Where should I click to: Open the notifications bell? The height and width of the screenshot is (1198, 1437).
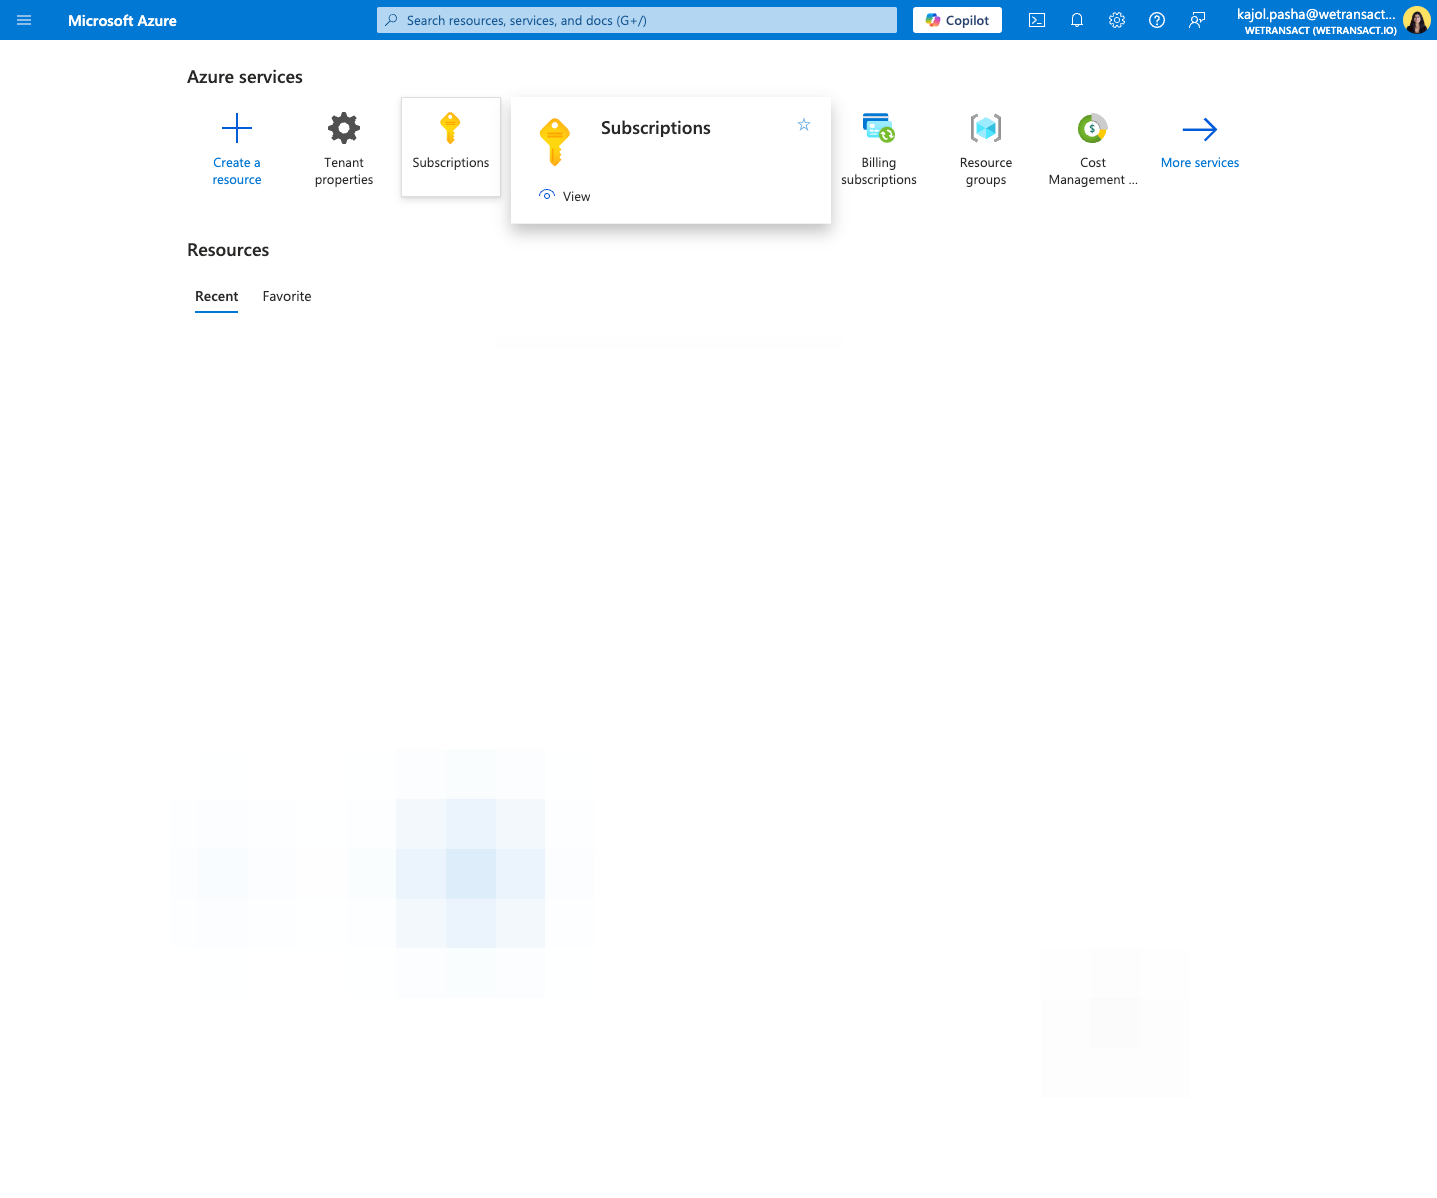click(x=1077, y=20)
